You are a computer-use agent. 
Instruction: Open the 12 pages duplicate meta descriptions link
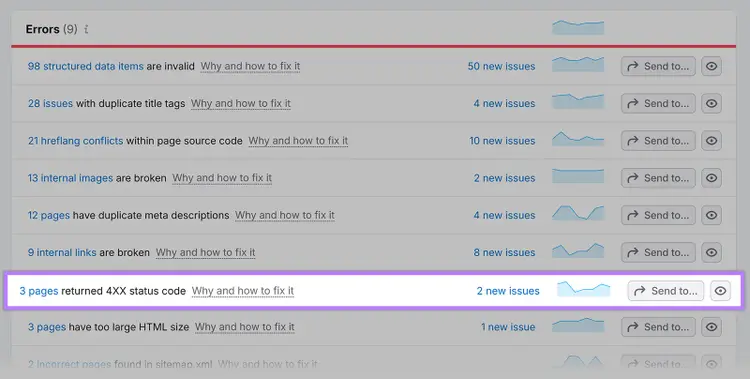(49, 215)
